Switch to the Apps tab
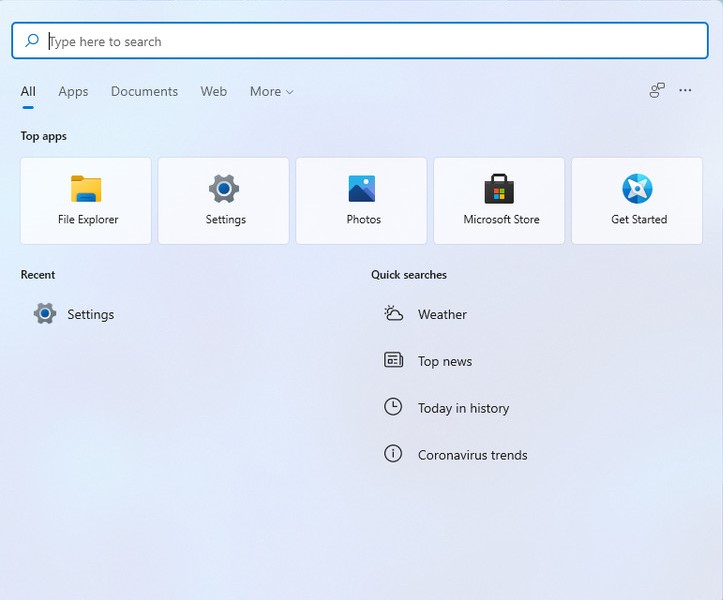This screenshot has width=723, height=600. [73, 91]
